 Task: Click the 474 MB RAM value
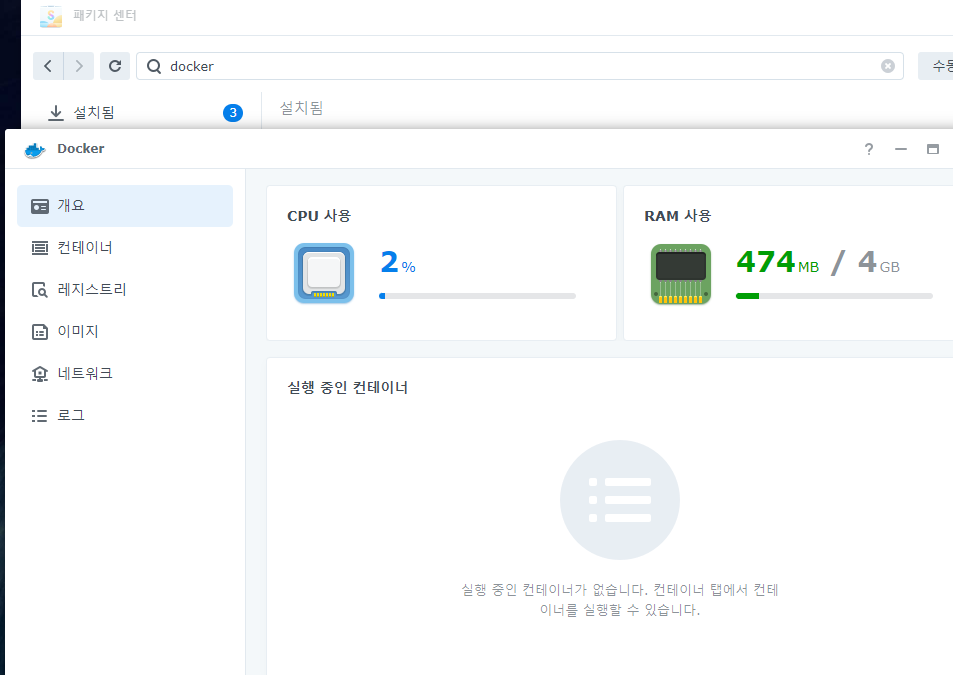point(777,262)
